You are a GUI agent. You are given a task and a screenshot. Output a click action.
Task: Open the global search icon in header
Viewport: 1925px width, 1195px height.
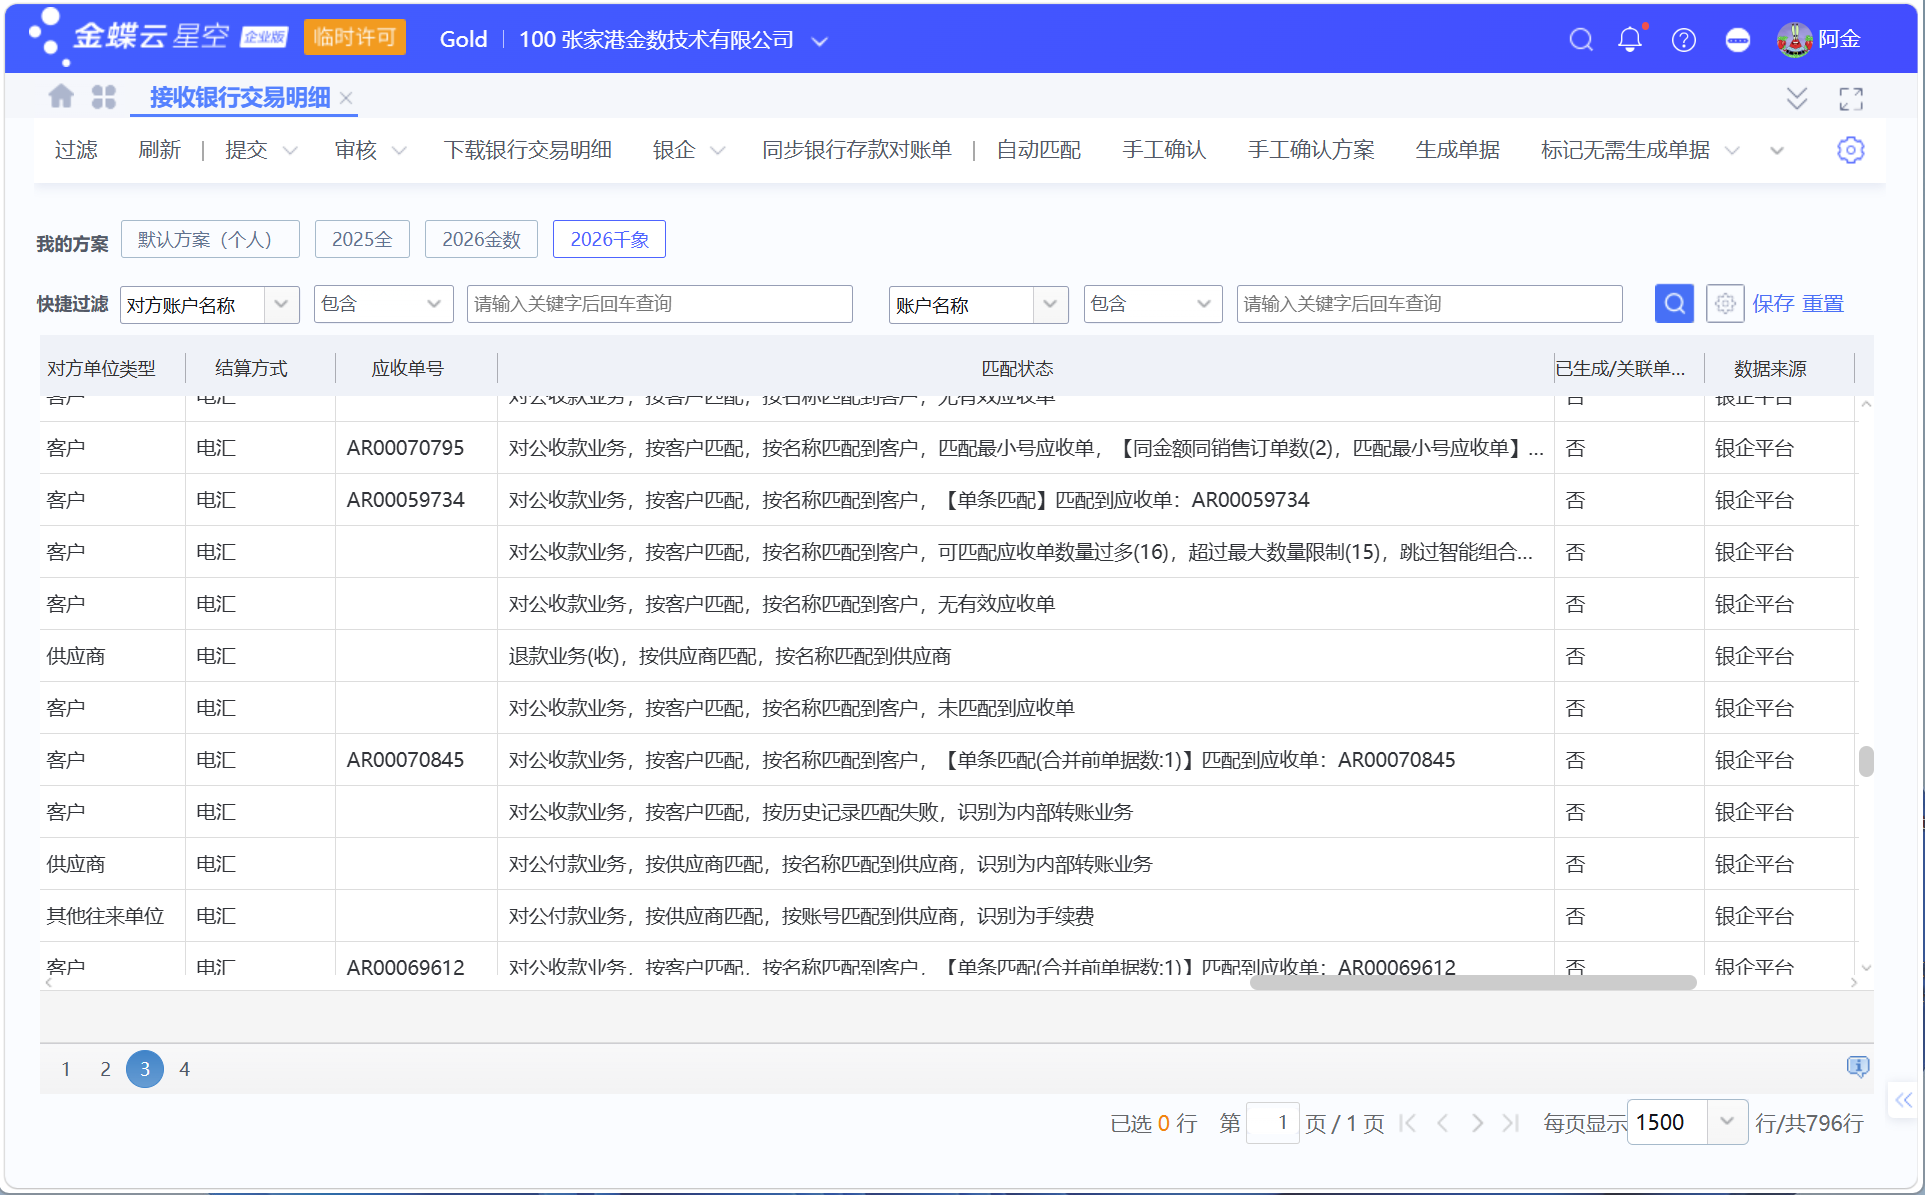1580,40
